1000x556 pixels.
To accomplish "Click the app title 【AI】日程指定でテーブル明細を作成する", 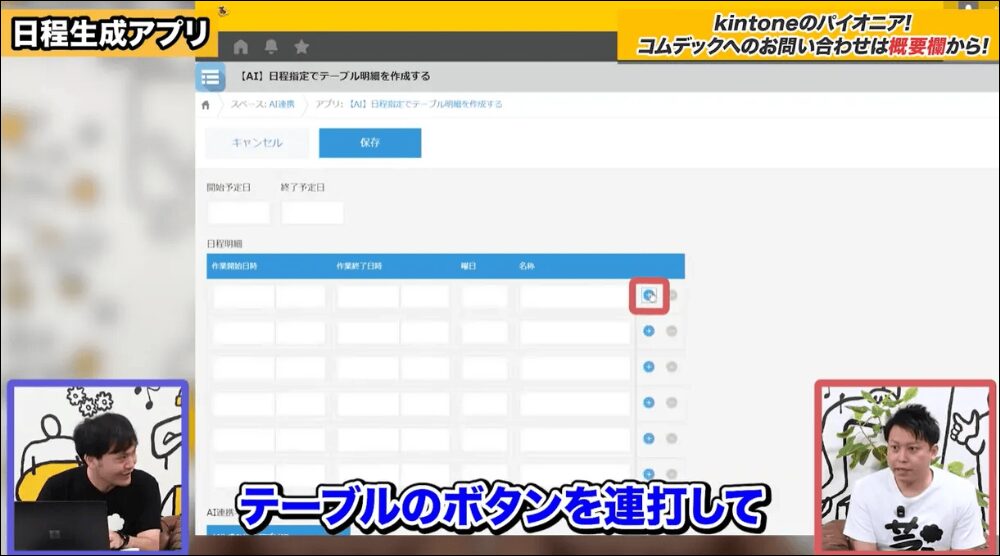I will tap(335, 76).
